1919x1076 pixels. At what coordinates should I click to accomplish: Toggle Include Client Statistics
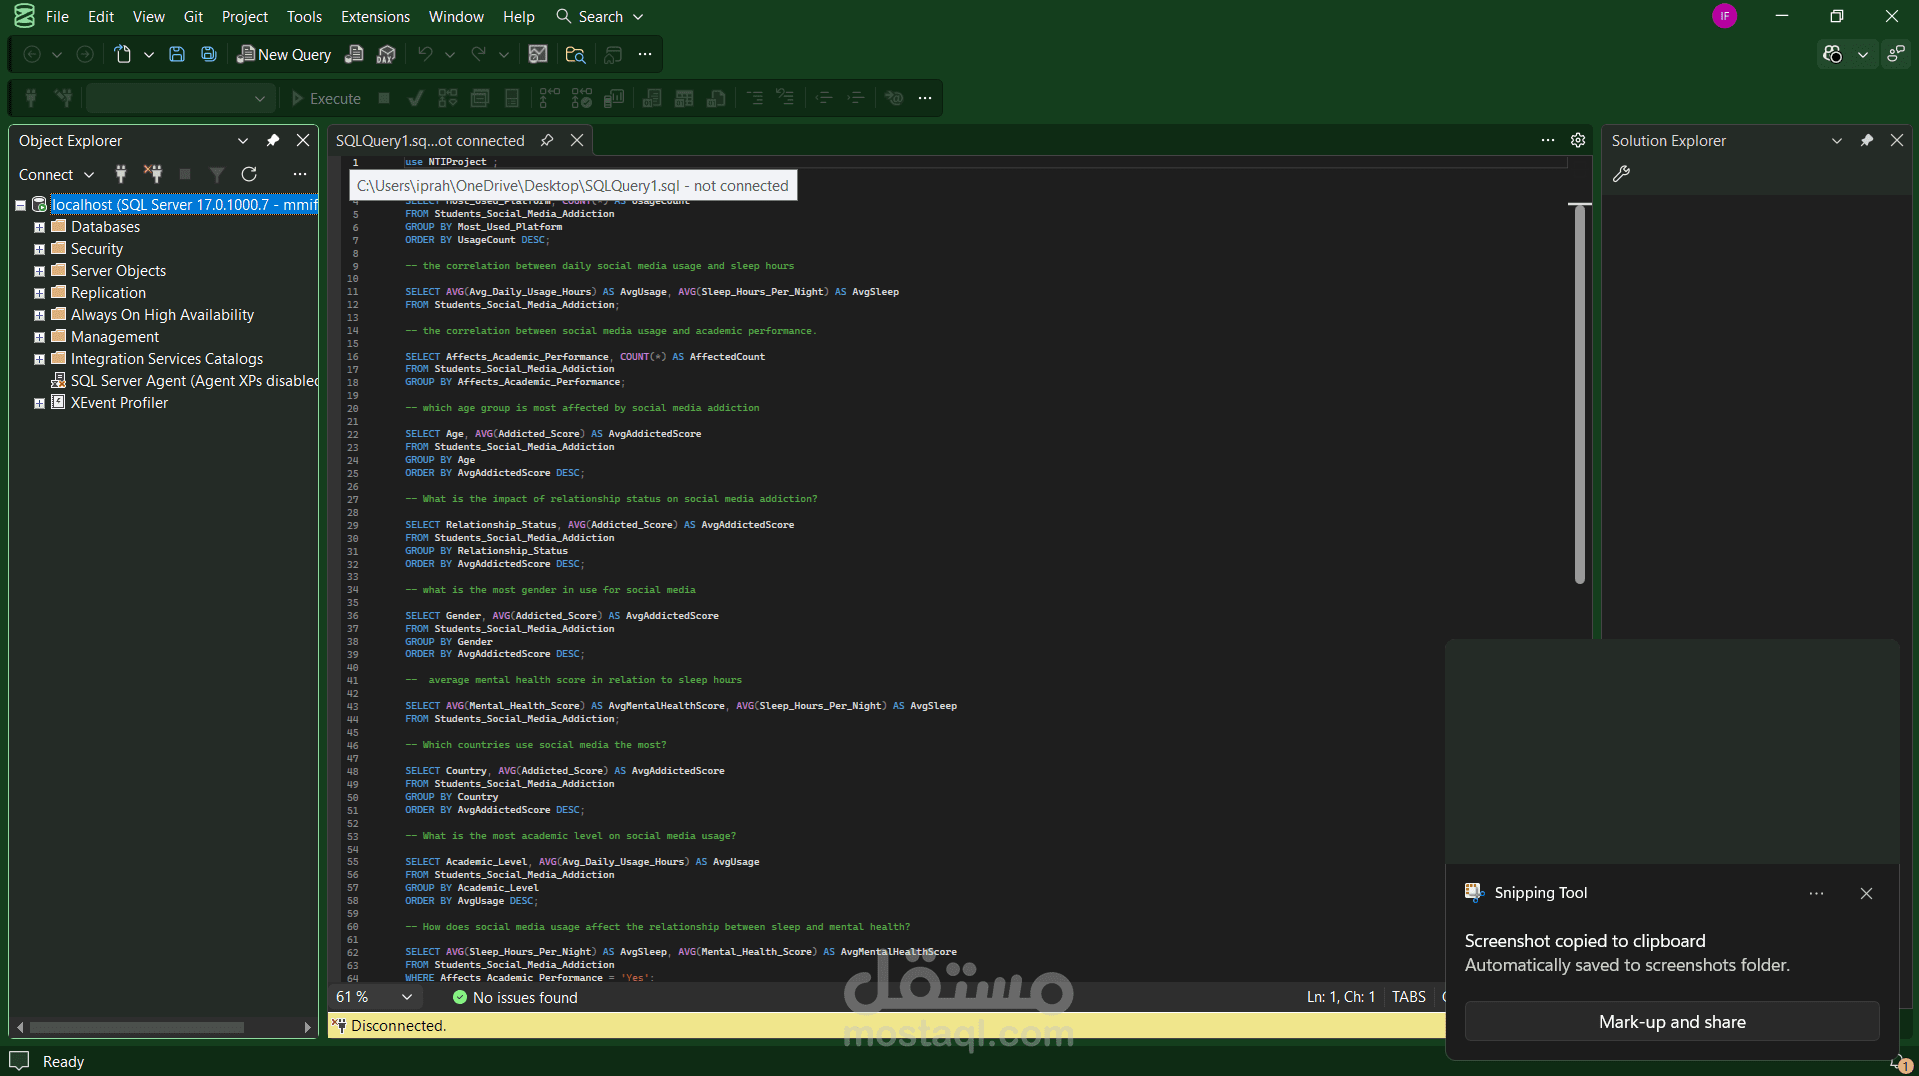[x=614, y=98]
